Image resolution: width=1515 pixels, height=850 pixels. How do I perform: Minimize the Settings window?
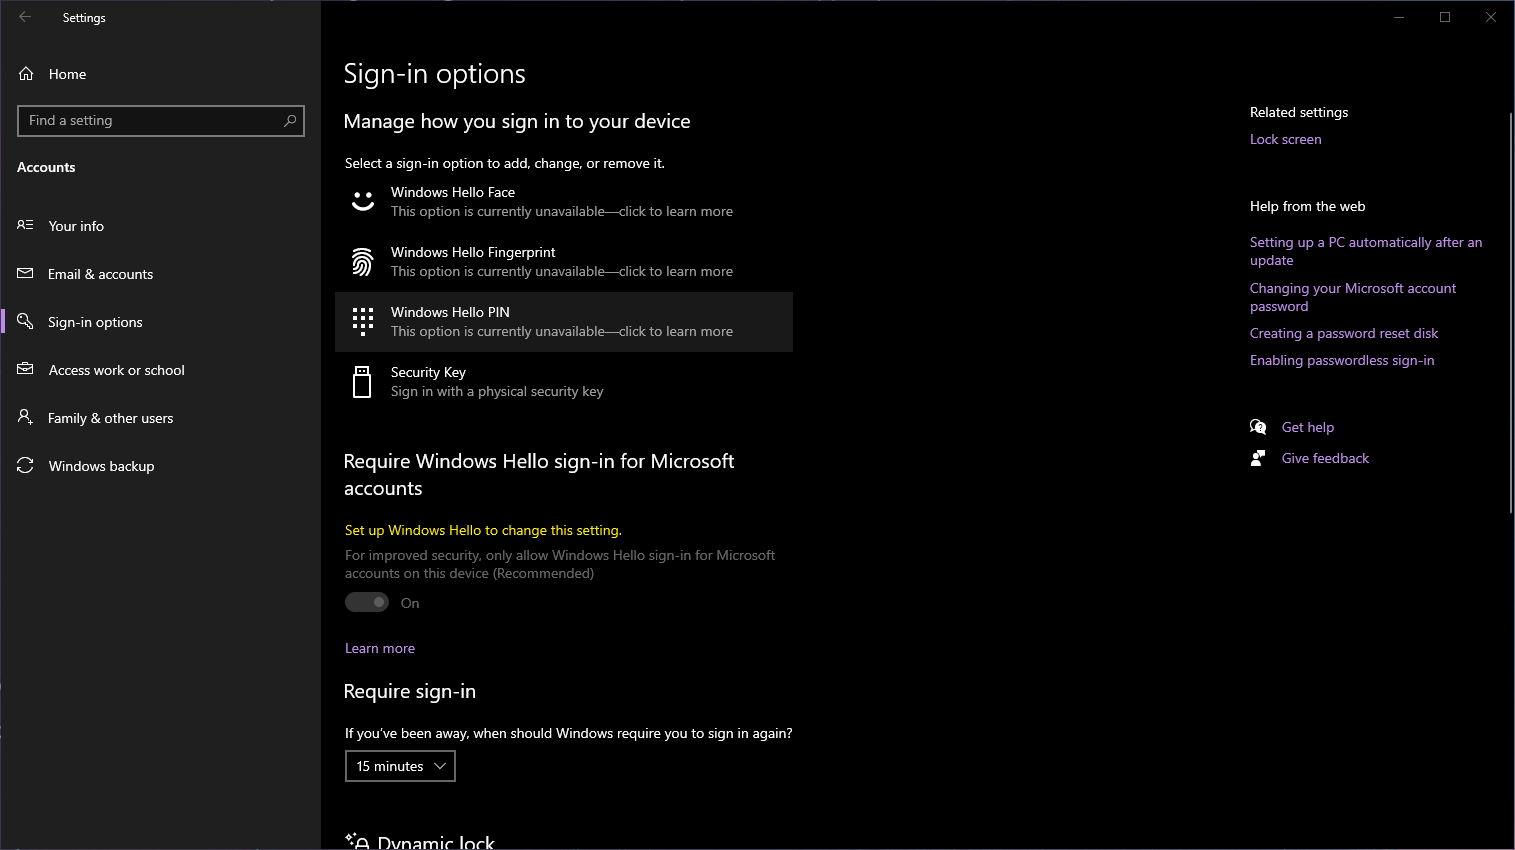click(1399, 17)
